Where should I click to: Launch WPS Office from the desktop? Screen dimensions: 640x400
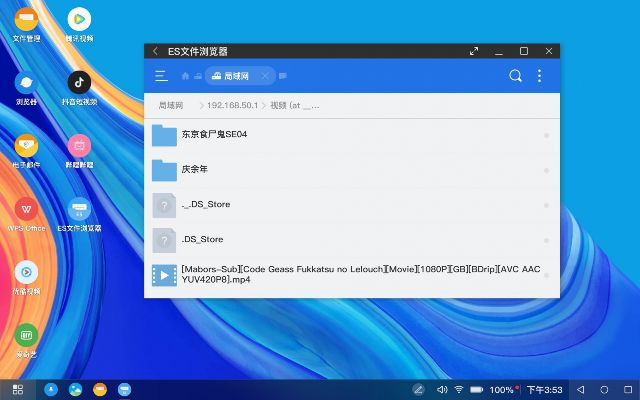pos(27,211)
